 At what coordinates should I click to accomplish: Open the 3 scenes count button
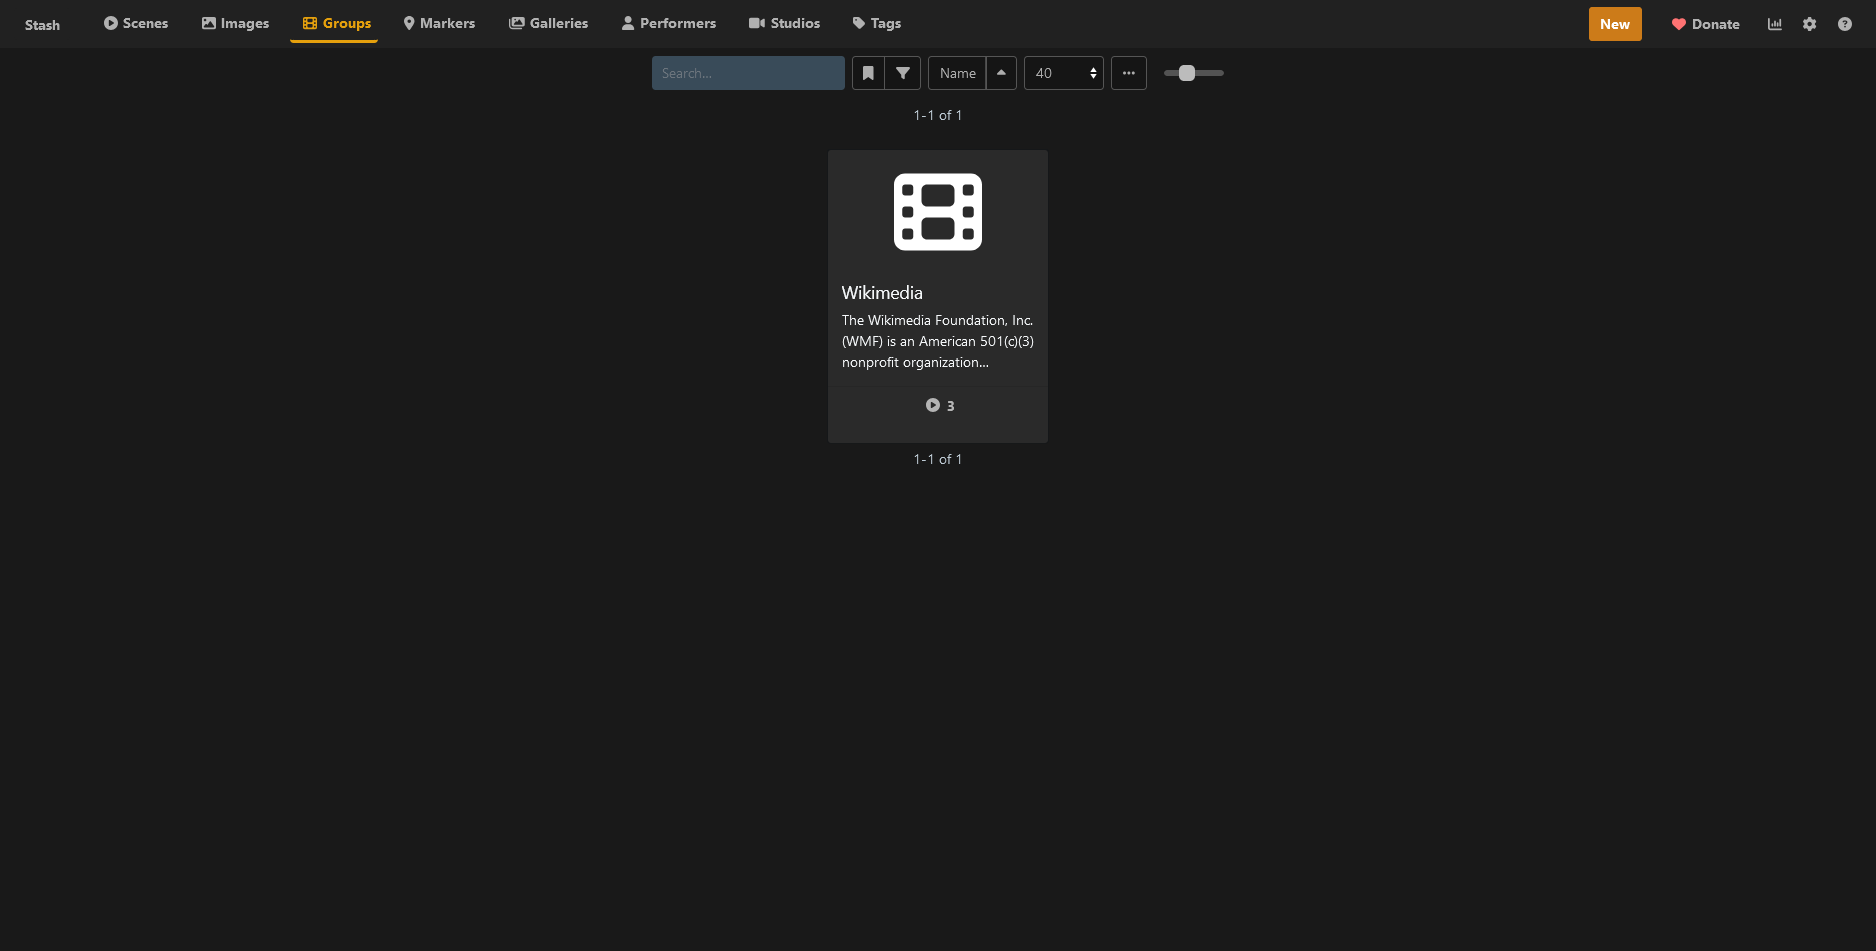[x=940, y=405]
